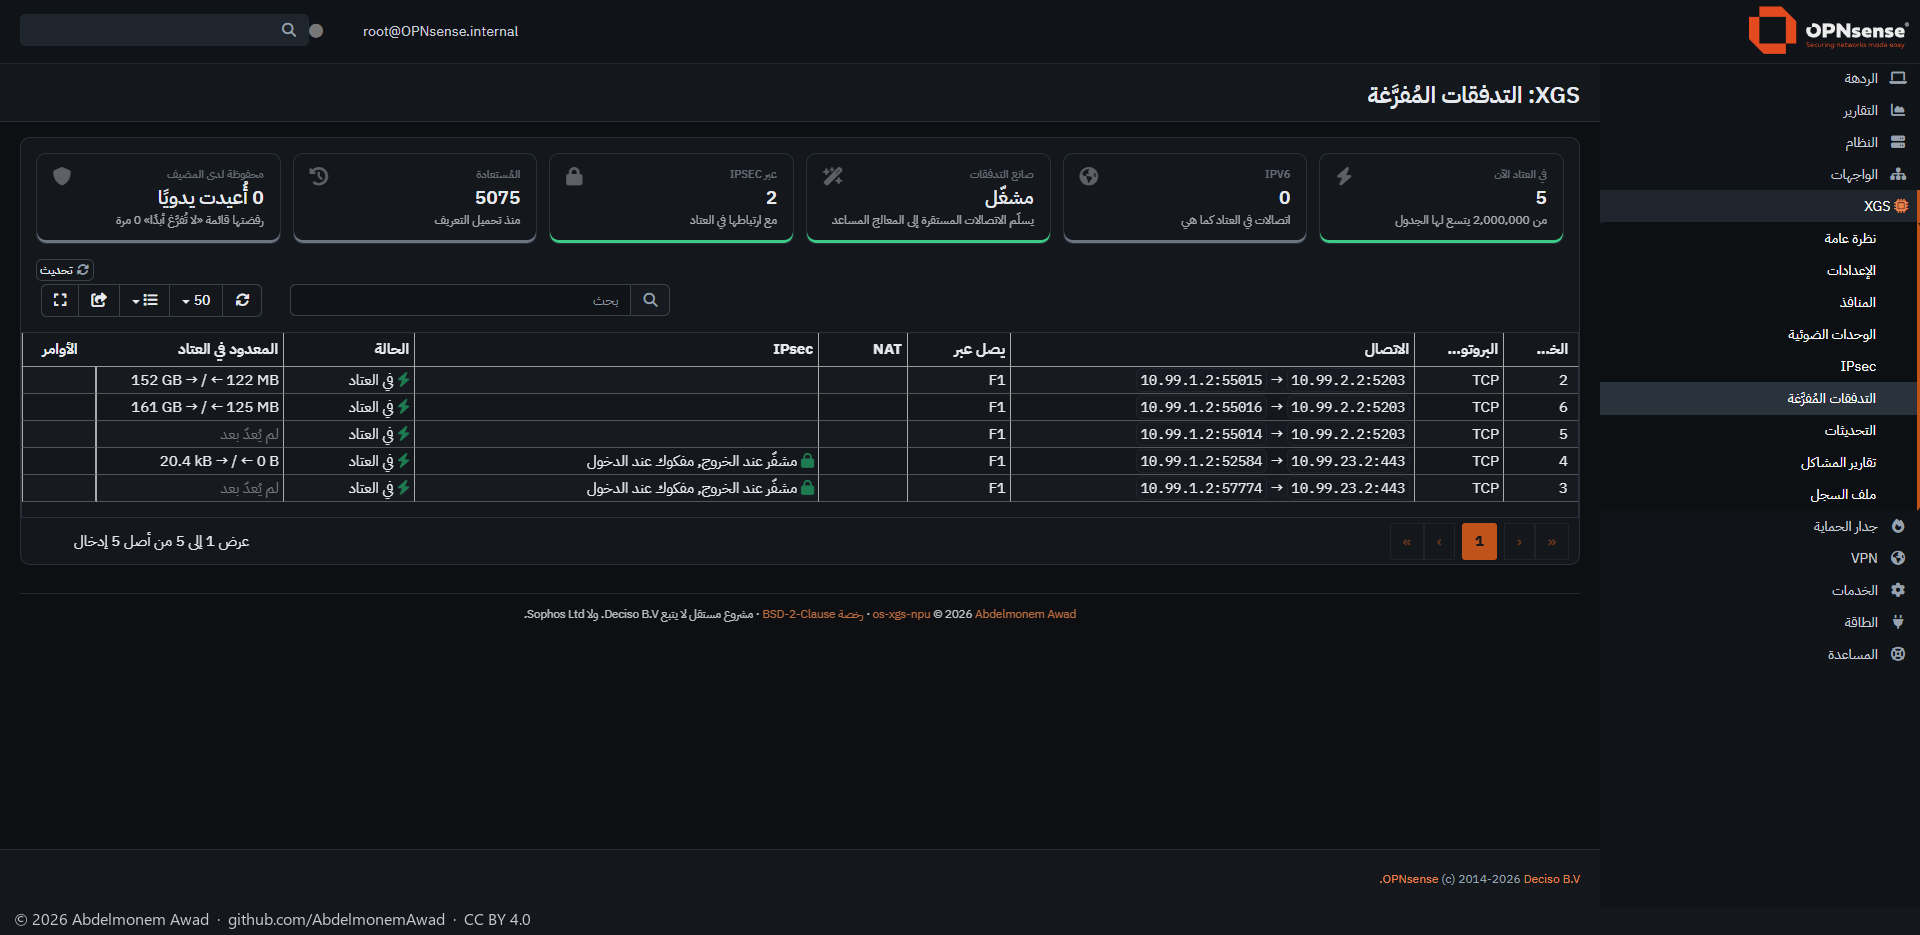The width and height of the screenshot is (1920, 935).
Task: Expand the الخدمات services menu
Action: [1759, 590]
